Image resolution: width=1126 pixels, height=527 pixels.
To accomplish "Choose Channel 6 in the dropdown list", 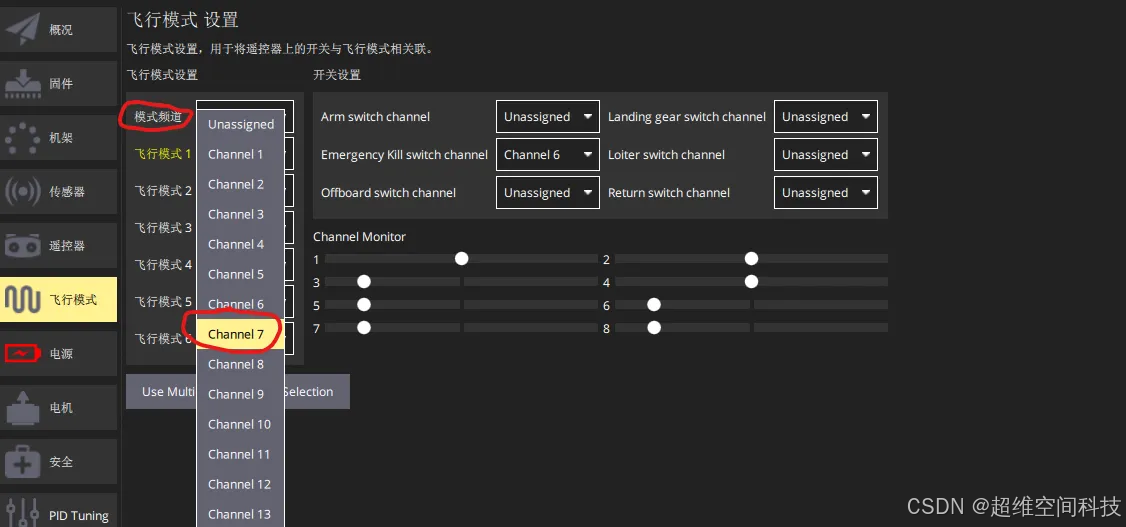I will tap(241, 304).
